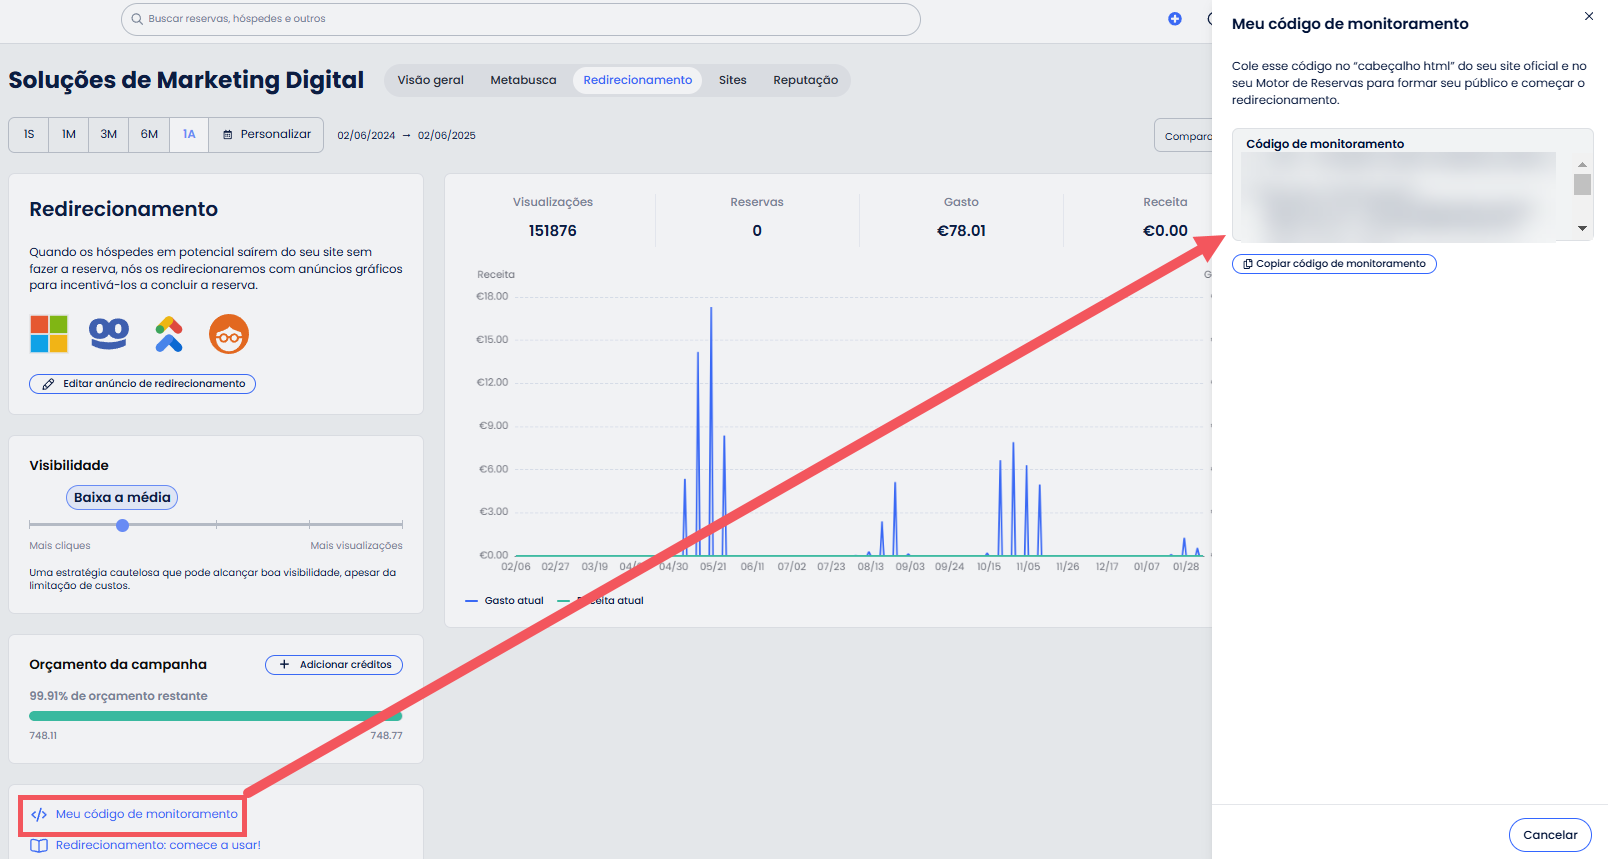Click the campaign budget progress bar
This screenshot has width=1608, height=859.
pyautogui.click(x=216, y=716)
